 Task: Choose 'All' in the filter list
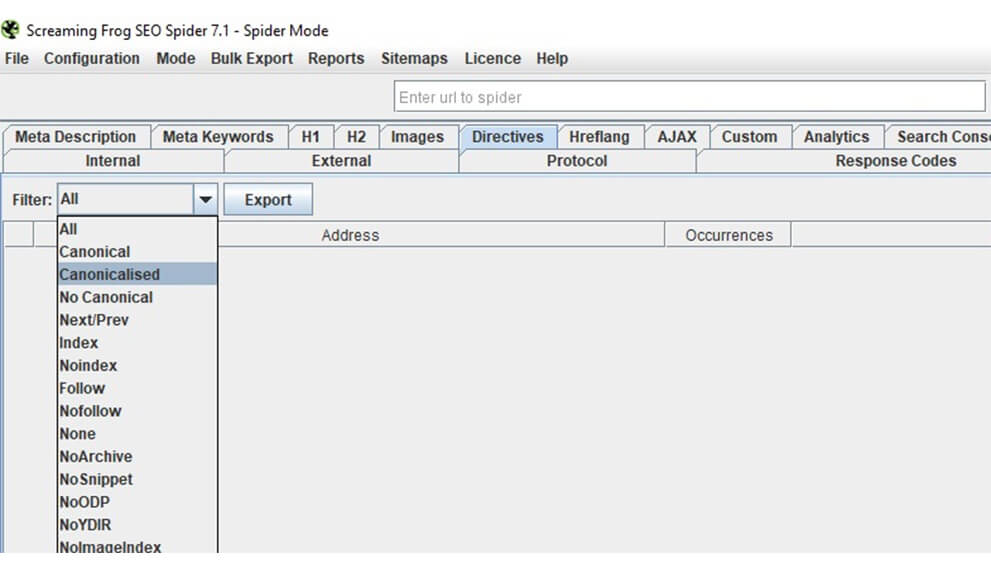pos(137,229)
